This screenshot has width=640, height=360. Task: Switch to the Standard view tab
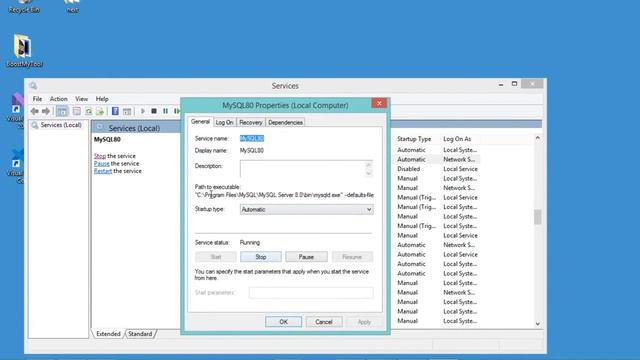[140, 334]
